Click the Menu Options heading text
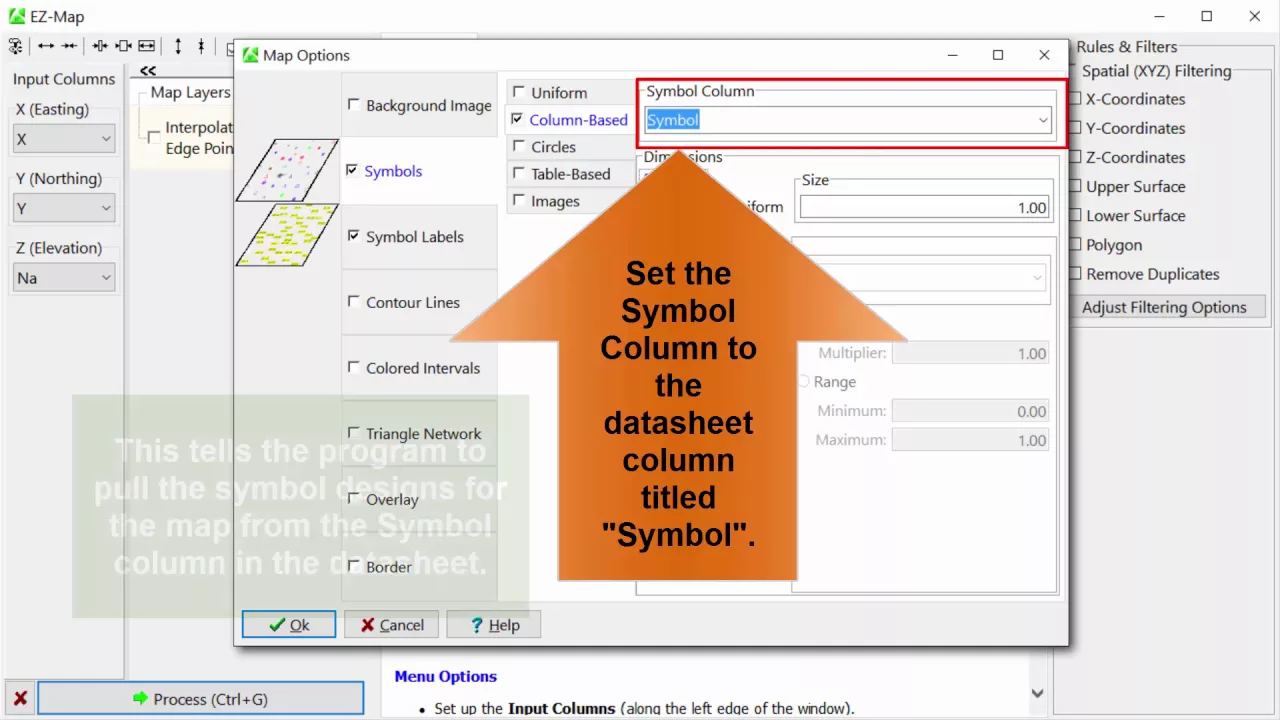This screenshot has width=1280, height=720. (x=445, y=676)
